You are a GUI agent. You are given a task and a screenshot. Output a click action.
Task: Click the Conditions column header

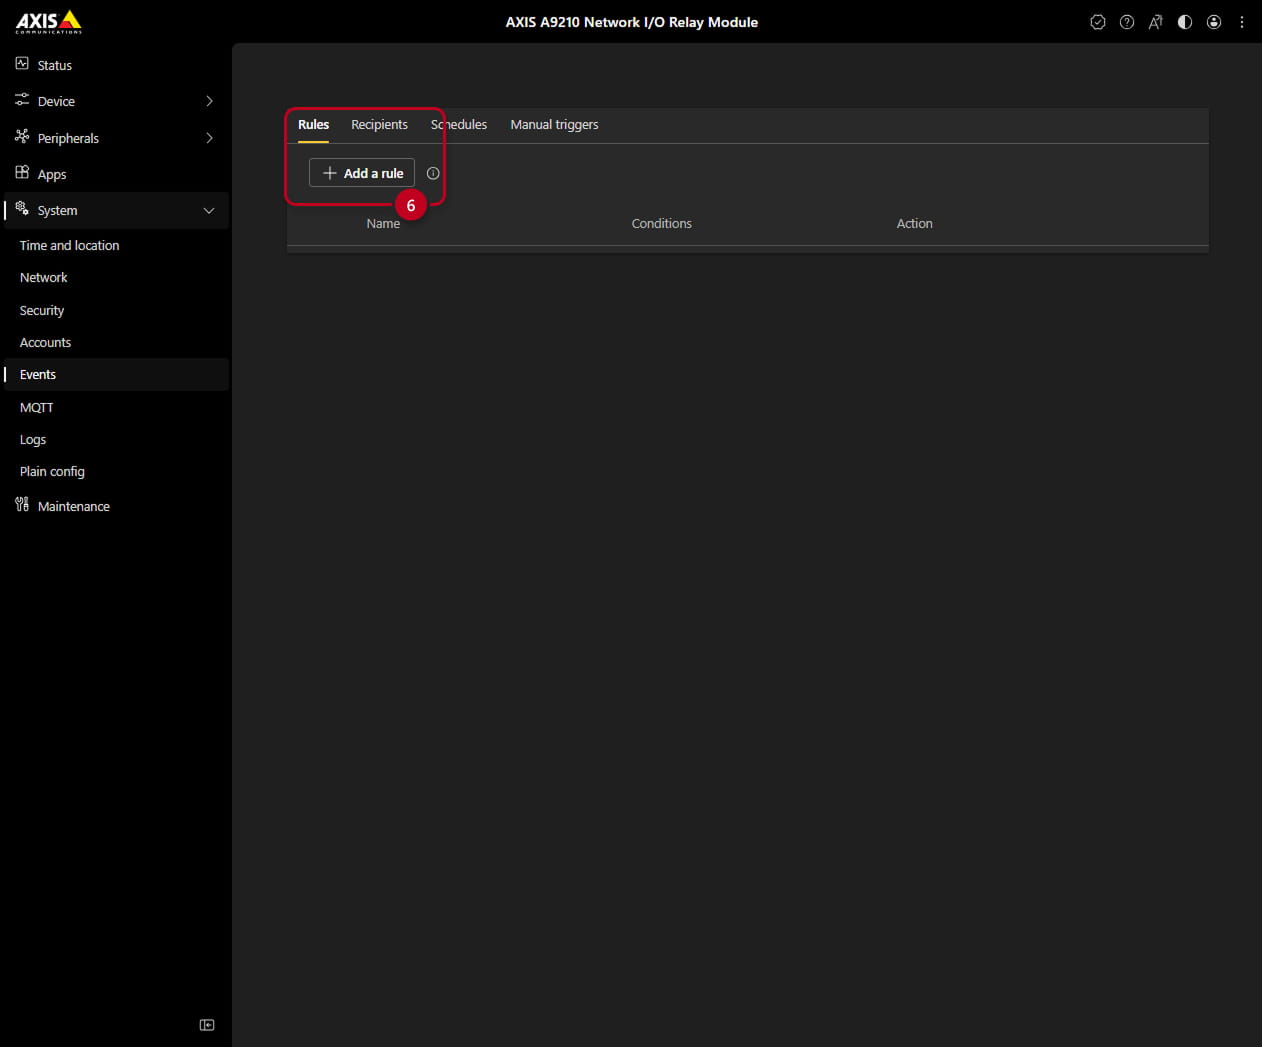pyautogui.click(x=661, y=223)
